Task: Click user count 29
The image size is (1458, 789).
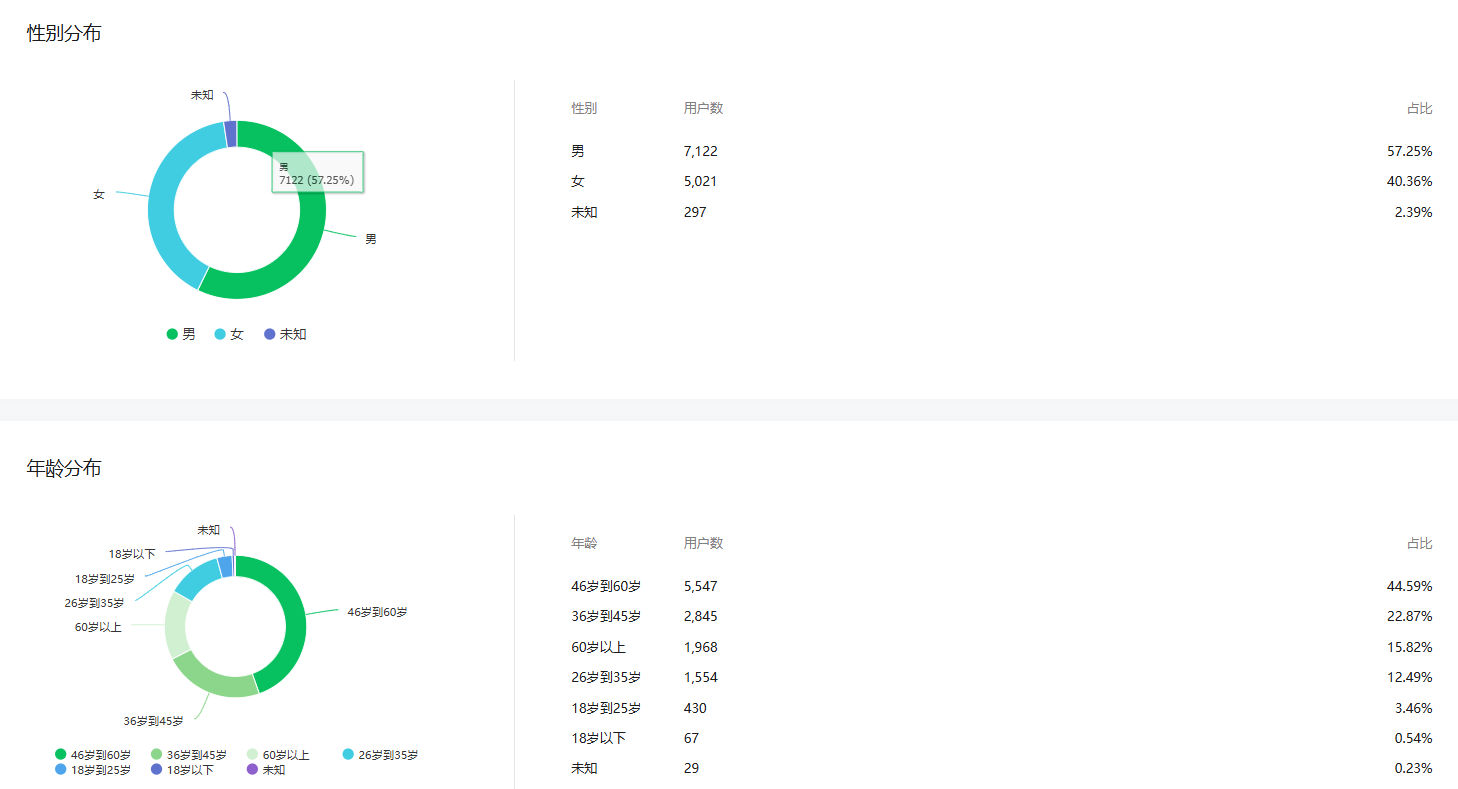Action: pyautogui.click(x=692, y=768)
